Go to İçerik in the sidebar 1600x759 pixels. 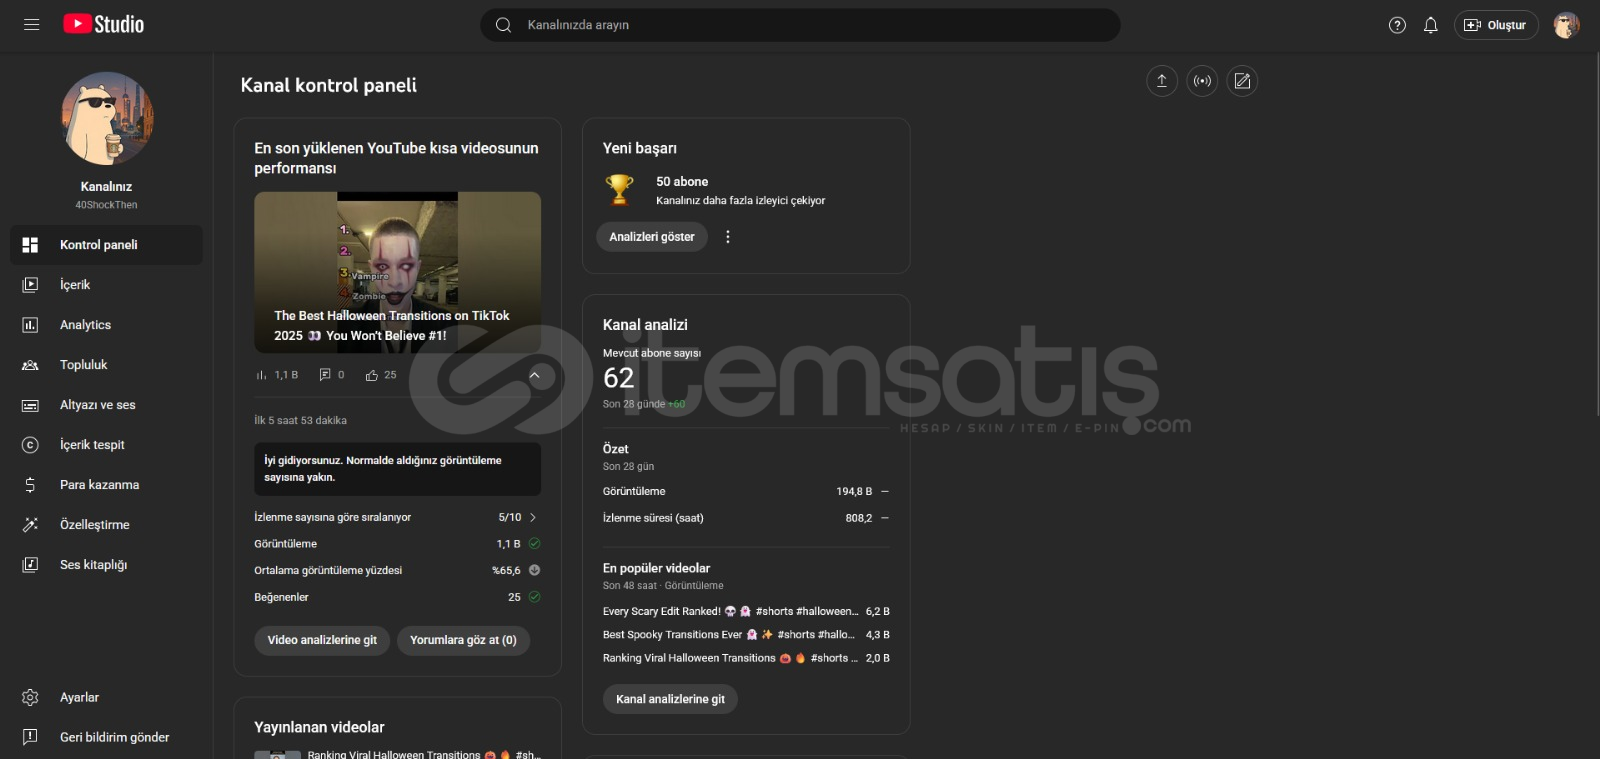(x=75, y=285)
